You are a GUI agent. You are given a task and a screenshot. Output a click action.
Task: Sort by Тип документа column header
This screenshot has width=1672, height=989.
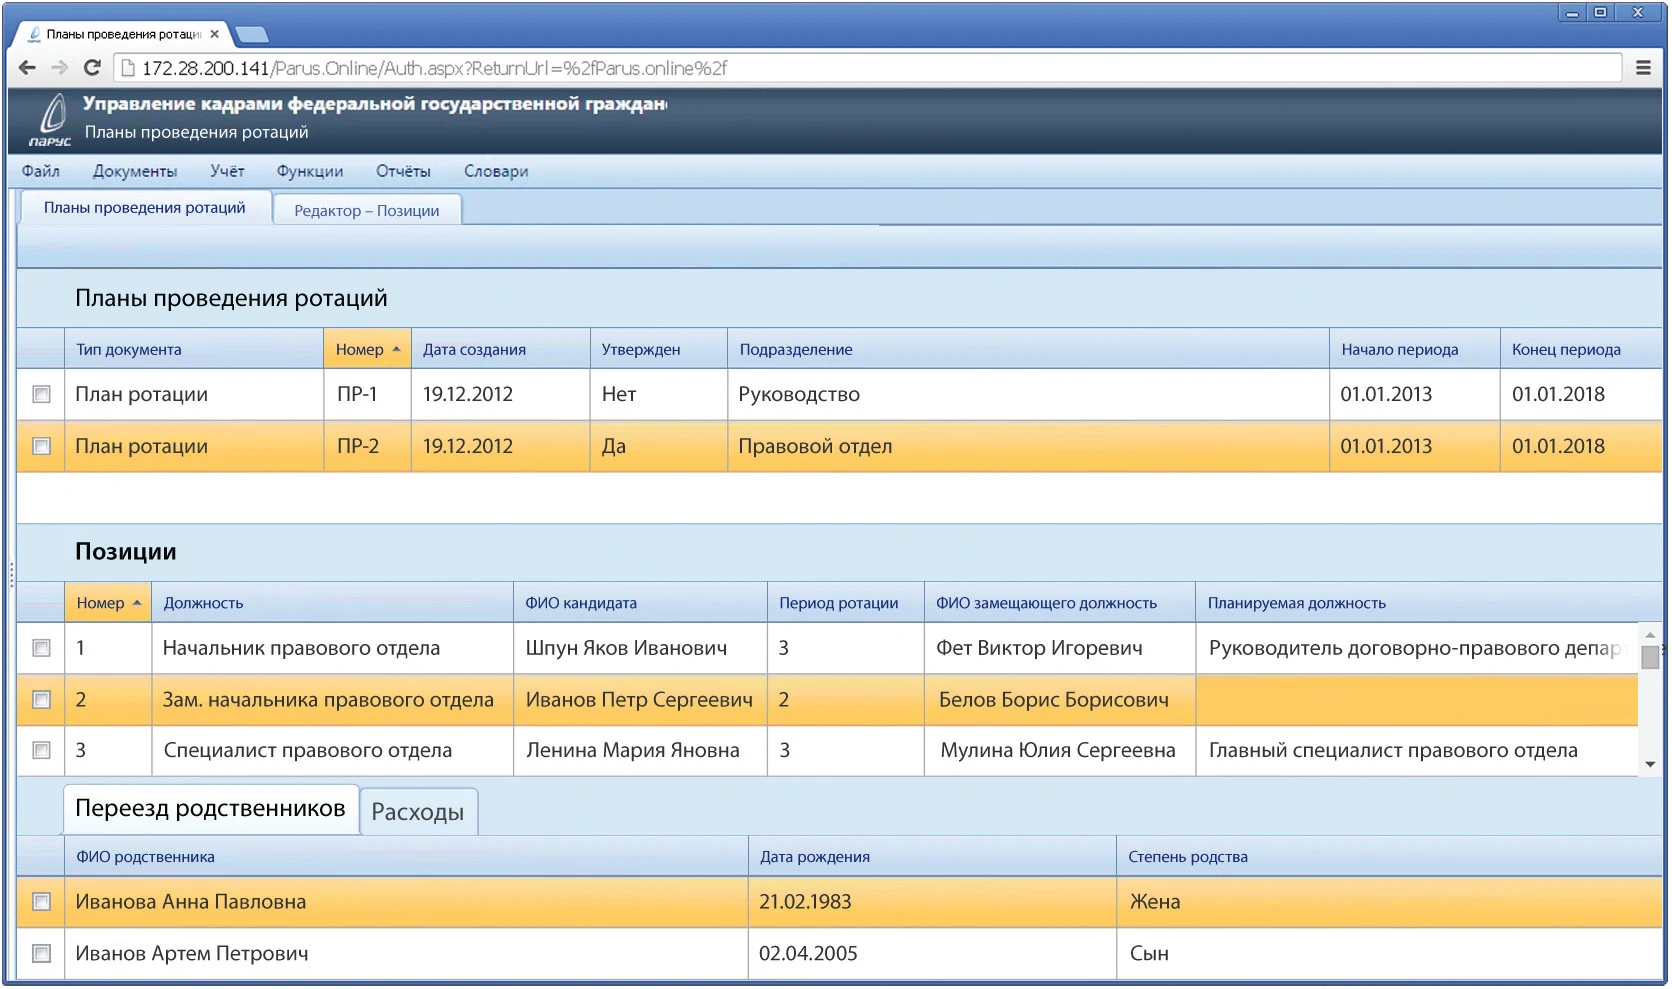point(193,349)
